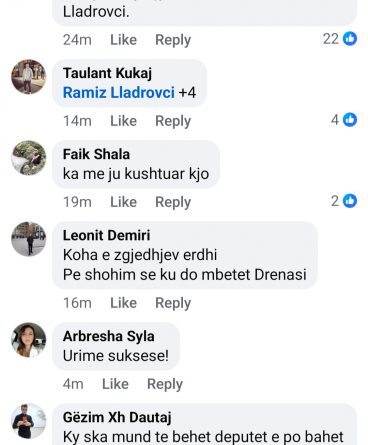Image resolution: width=368 pixels, height=445 pixels.
Task: Like the 24m comment ending with Lladrovci
Action: pyautogui.click(x=123, y=40)
